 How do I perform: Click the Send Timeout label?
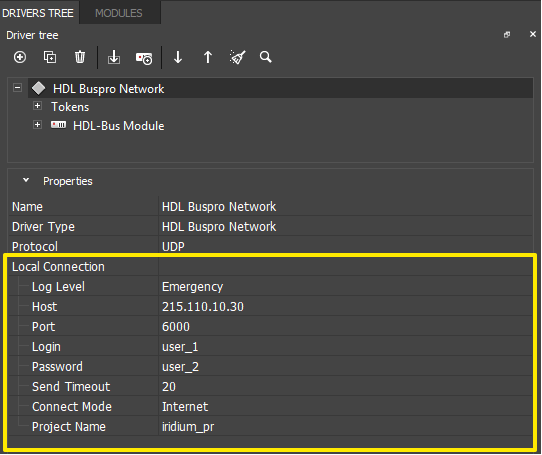(x=71, y=387)
